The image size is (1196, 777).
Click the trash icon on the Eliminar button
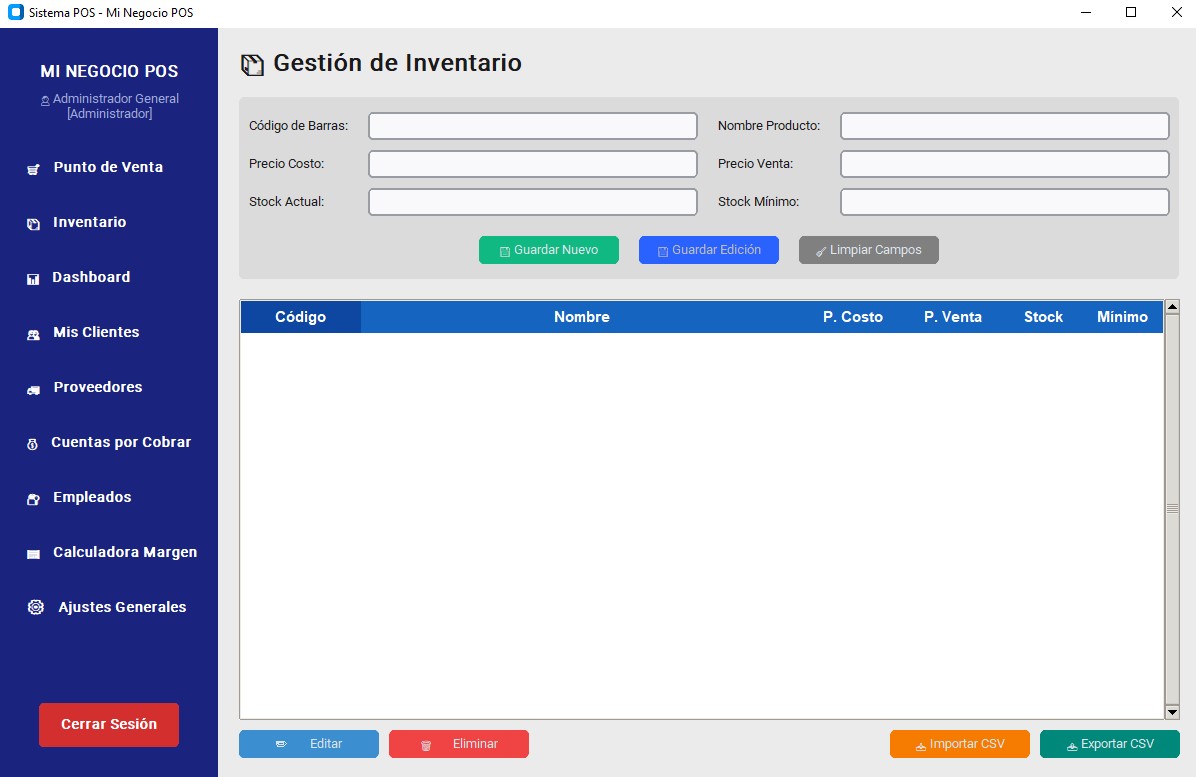(x=426, y=745)
